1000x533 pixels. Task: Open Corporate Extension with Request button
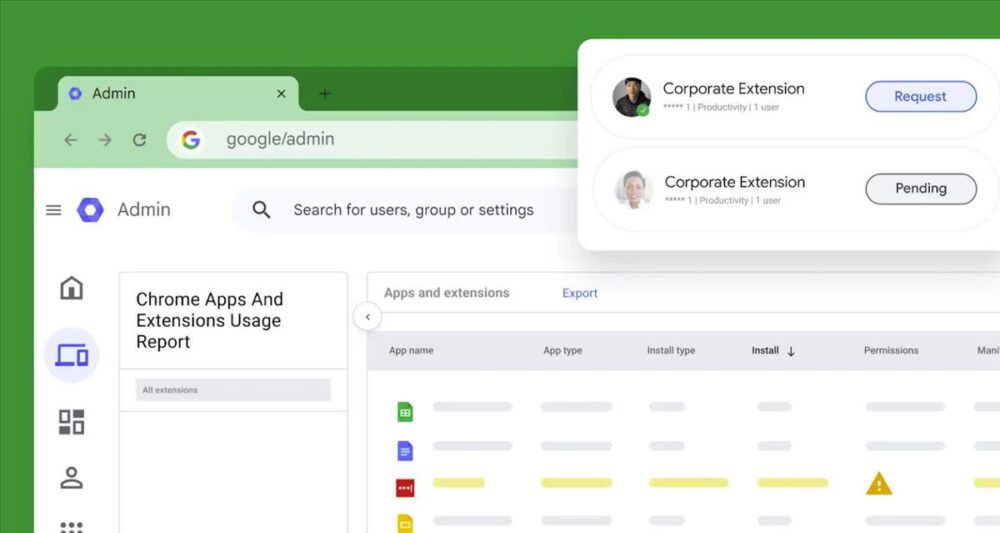[733, 89]
